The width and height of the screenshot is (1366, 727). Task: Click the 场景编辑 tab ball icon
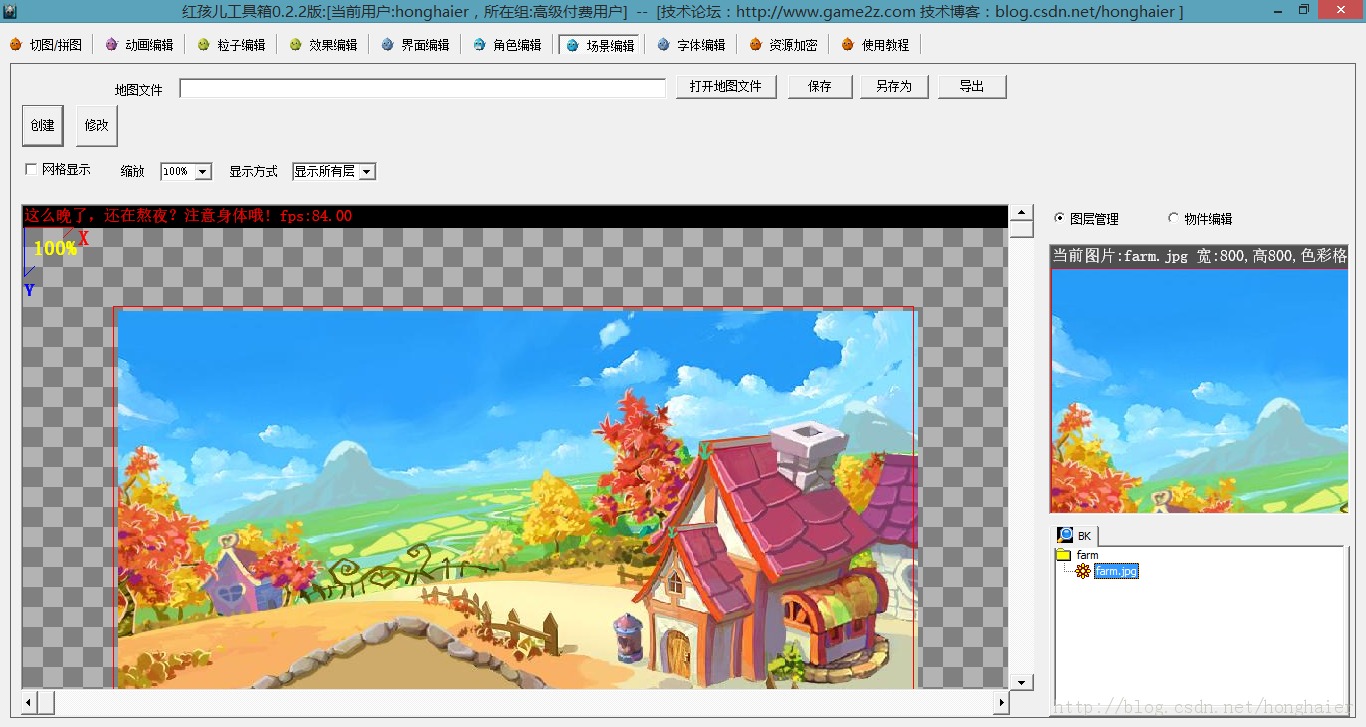pos(572,45)
